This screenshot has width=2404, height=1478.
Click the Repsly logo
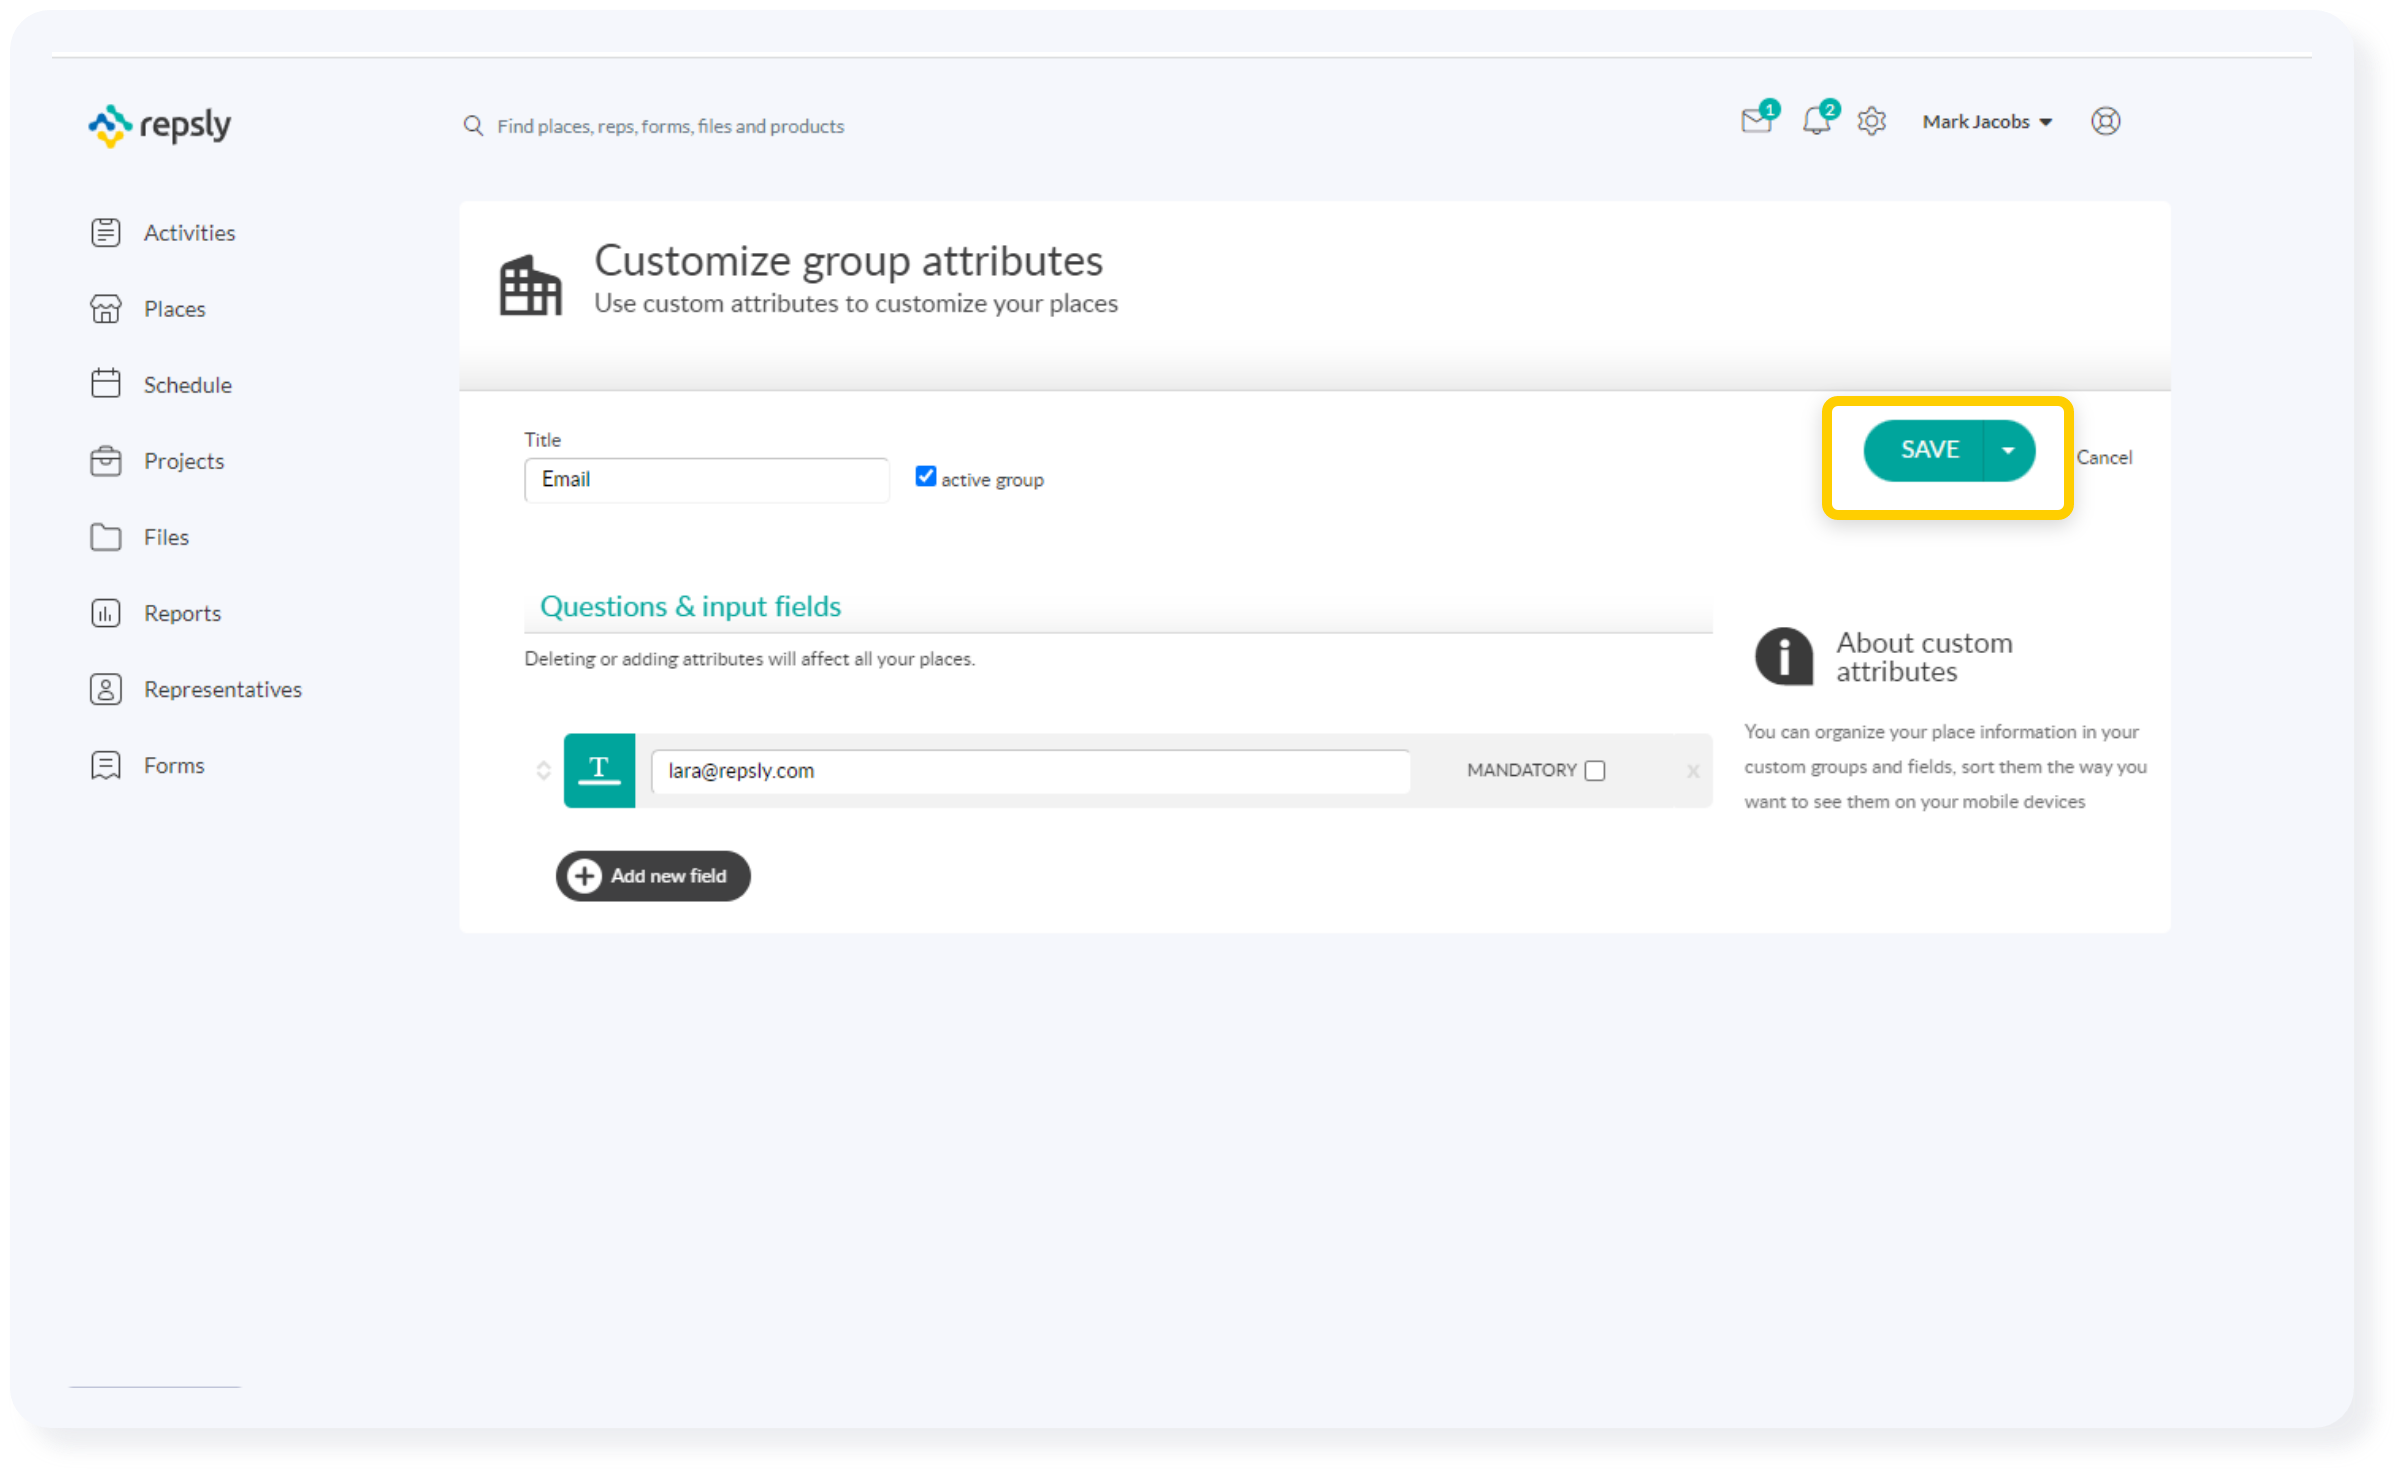tap(160, 126)
